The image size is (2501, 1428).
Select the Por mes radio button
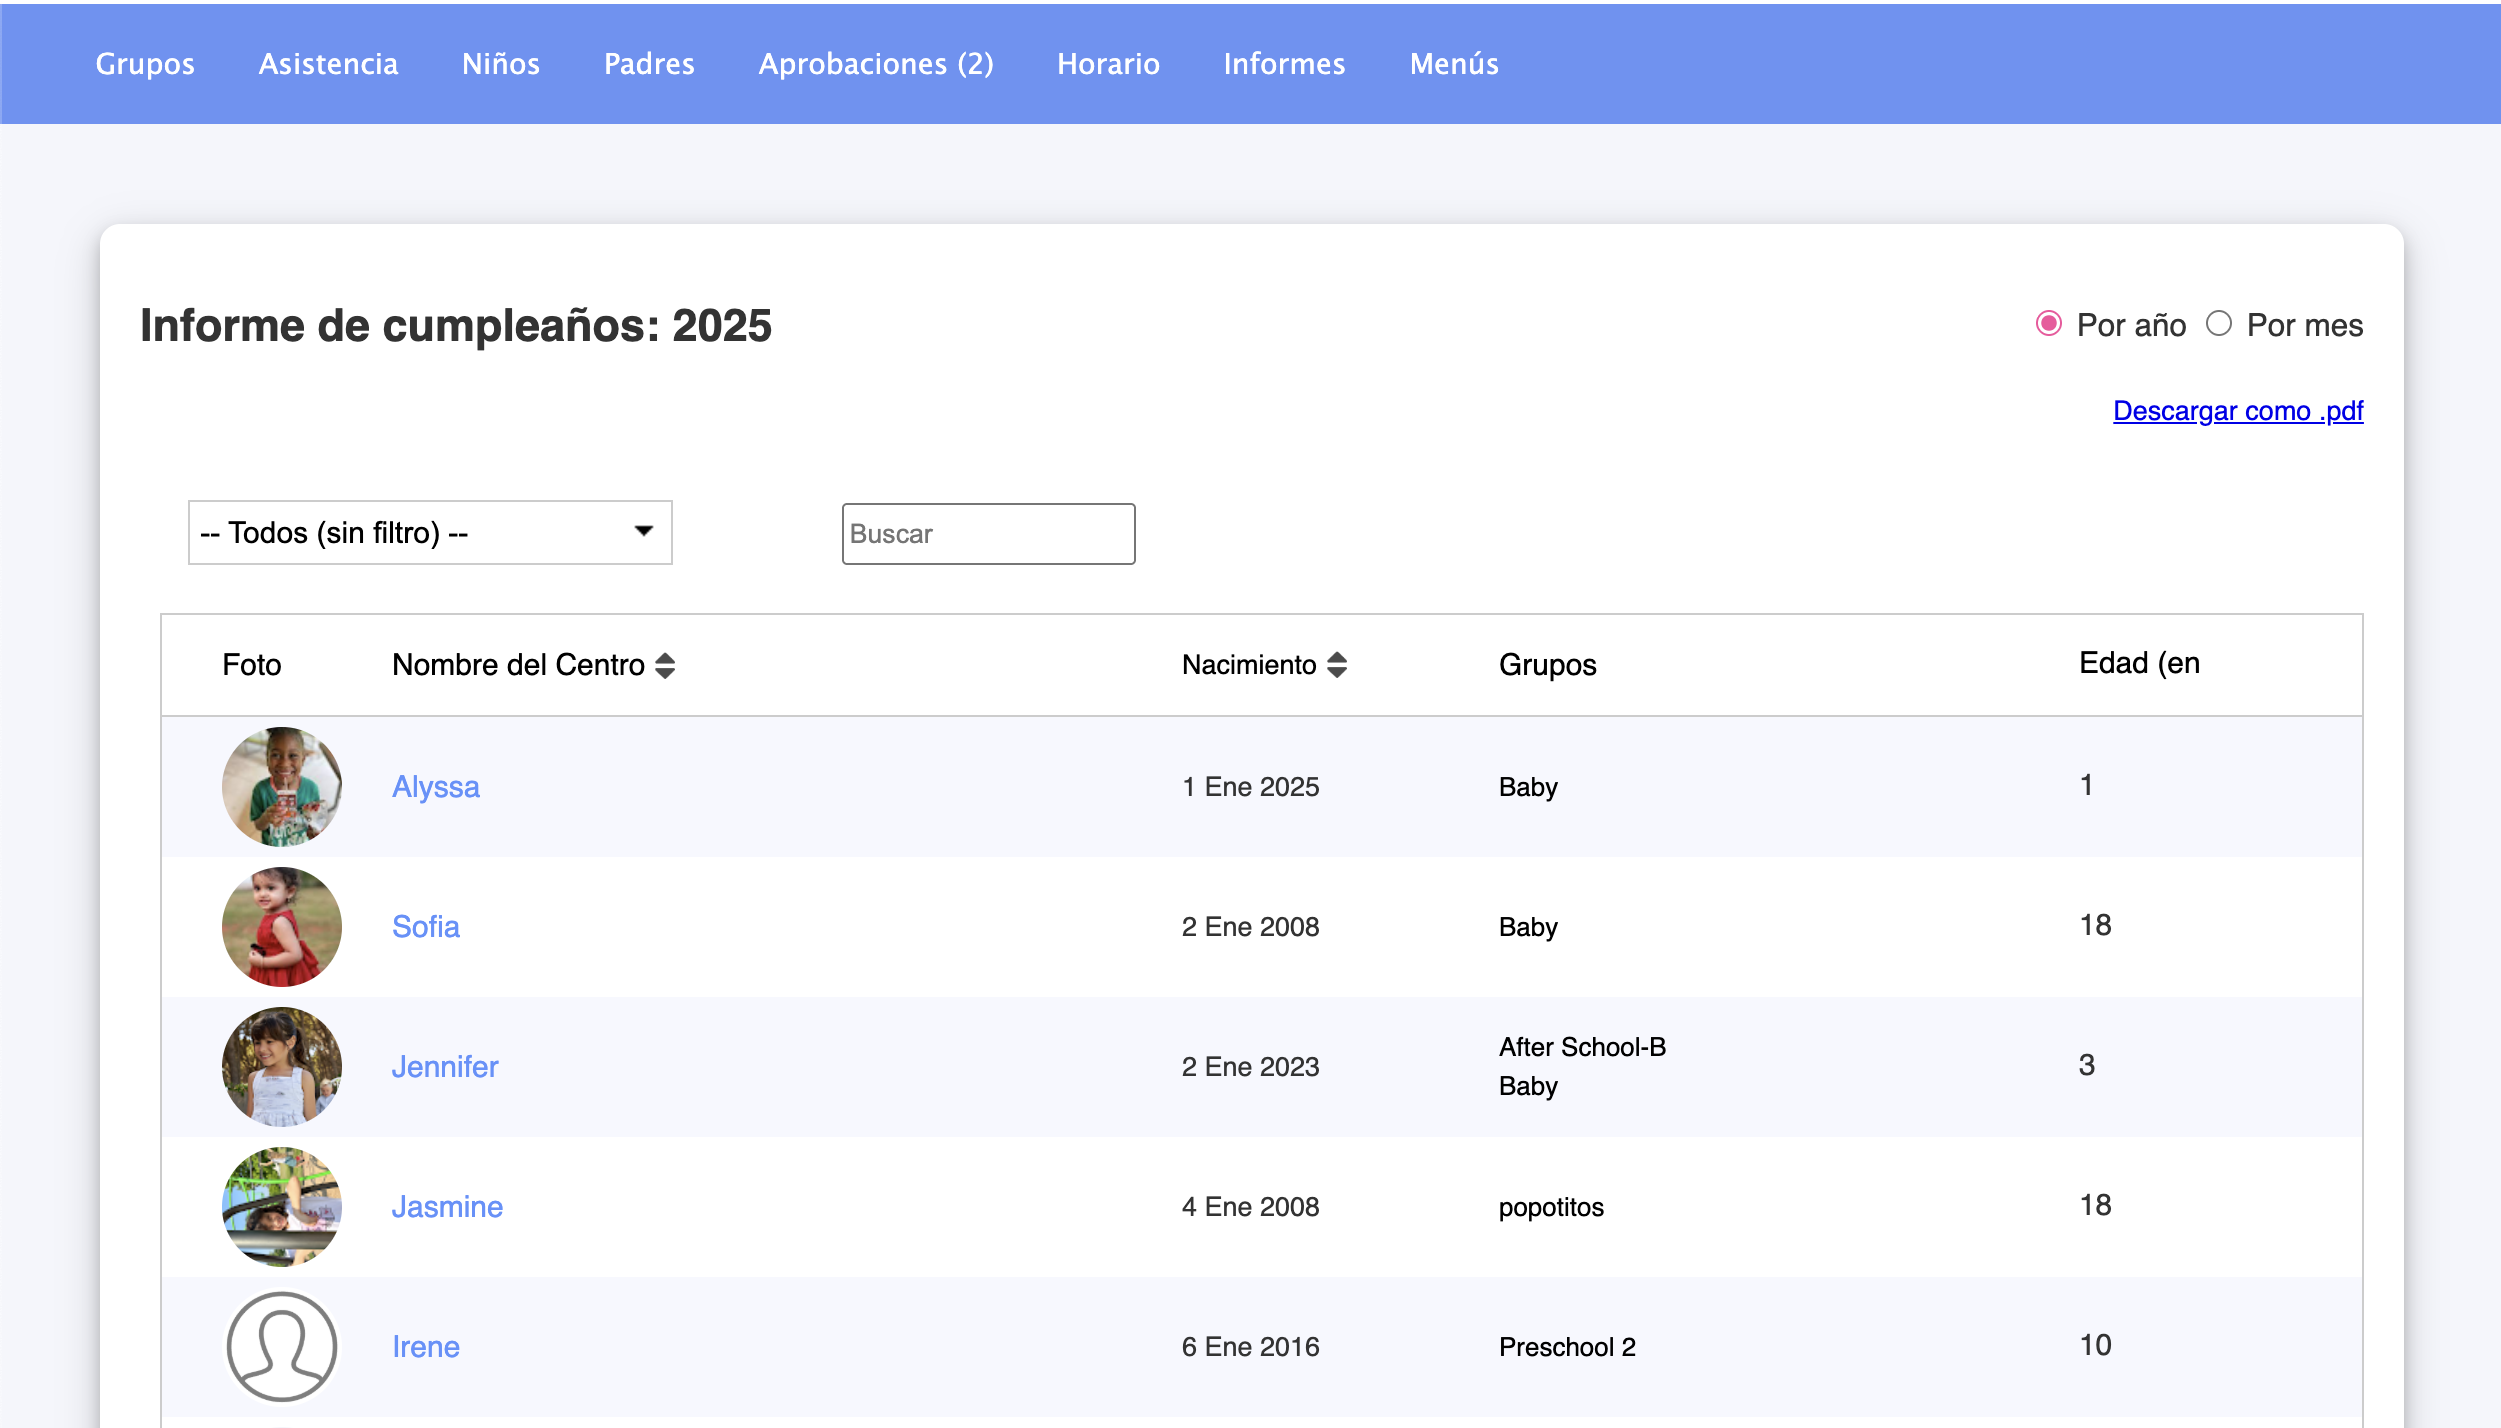tap(2219, 324)
